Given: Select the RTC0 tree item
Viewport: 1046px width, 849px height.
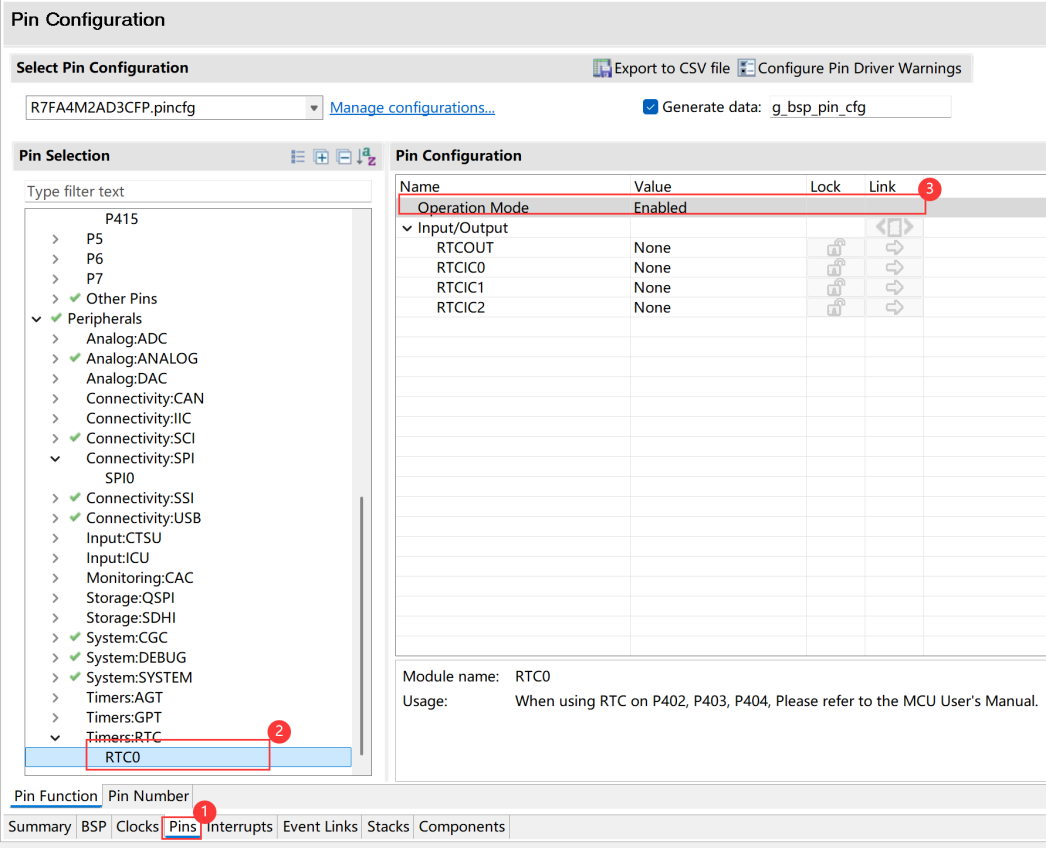Looking at the screenshot, I should pos(123,757).
